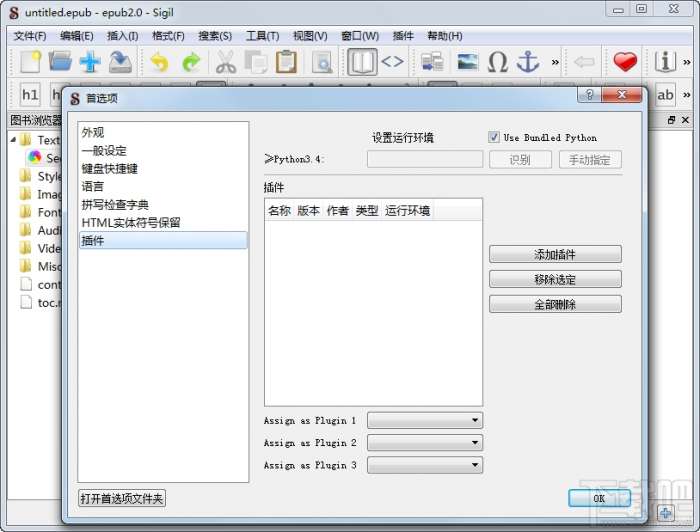
Task: Click the Undo yellow arrow icon
Action: [x=159, y=62]
